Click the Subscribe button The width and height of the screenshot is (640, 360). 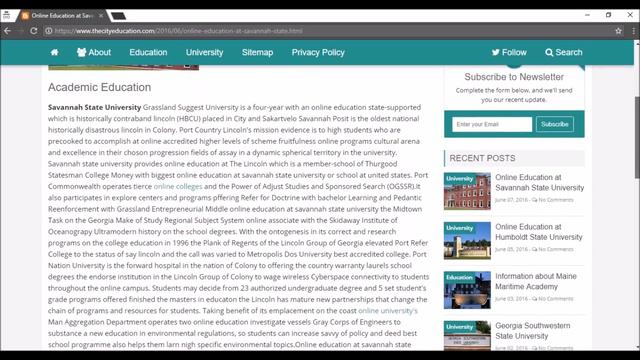(x=555, y=124)
